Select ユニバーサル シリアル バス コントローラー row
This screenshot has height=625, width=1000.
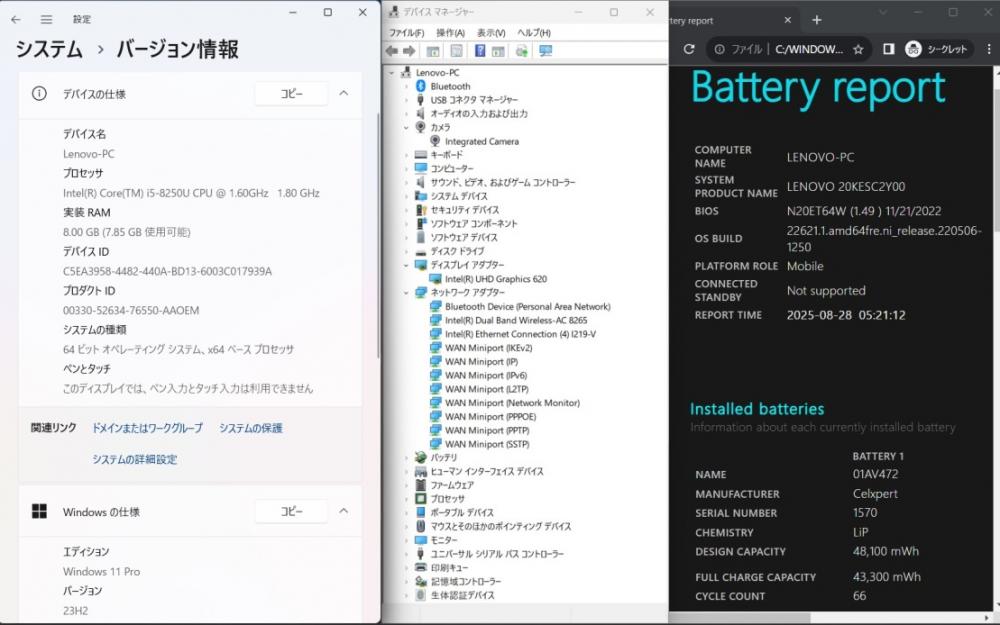tap(497, 554)
